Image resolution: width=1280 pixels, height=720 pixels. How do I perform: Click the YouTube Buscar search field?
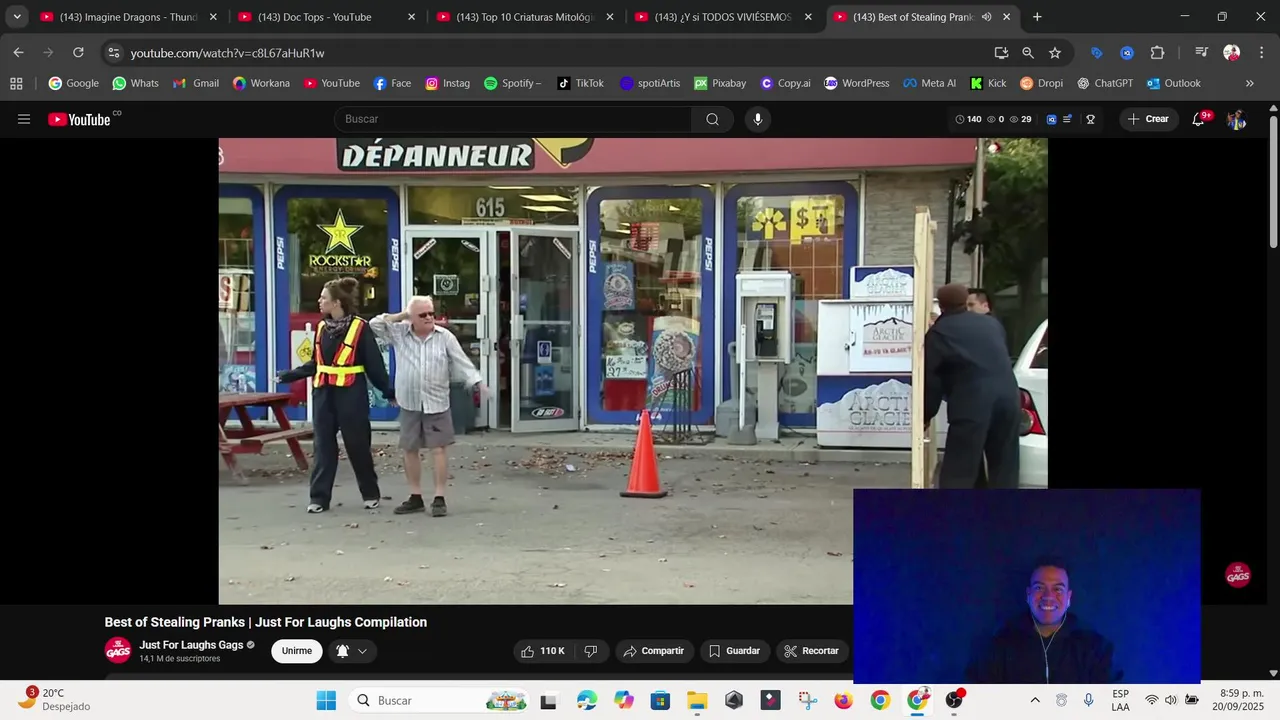click(512, 119)
